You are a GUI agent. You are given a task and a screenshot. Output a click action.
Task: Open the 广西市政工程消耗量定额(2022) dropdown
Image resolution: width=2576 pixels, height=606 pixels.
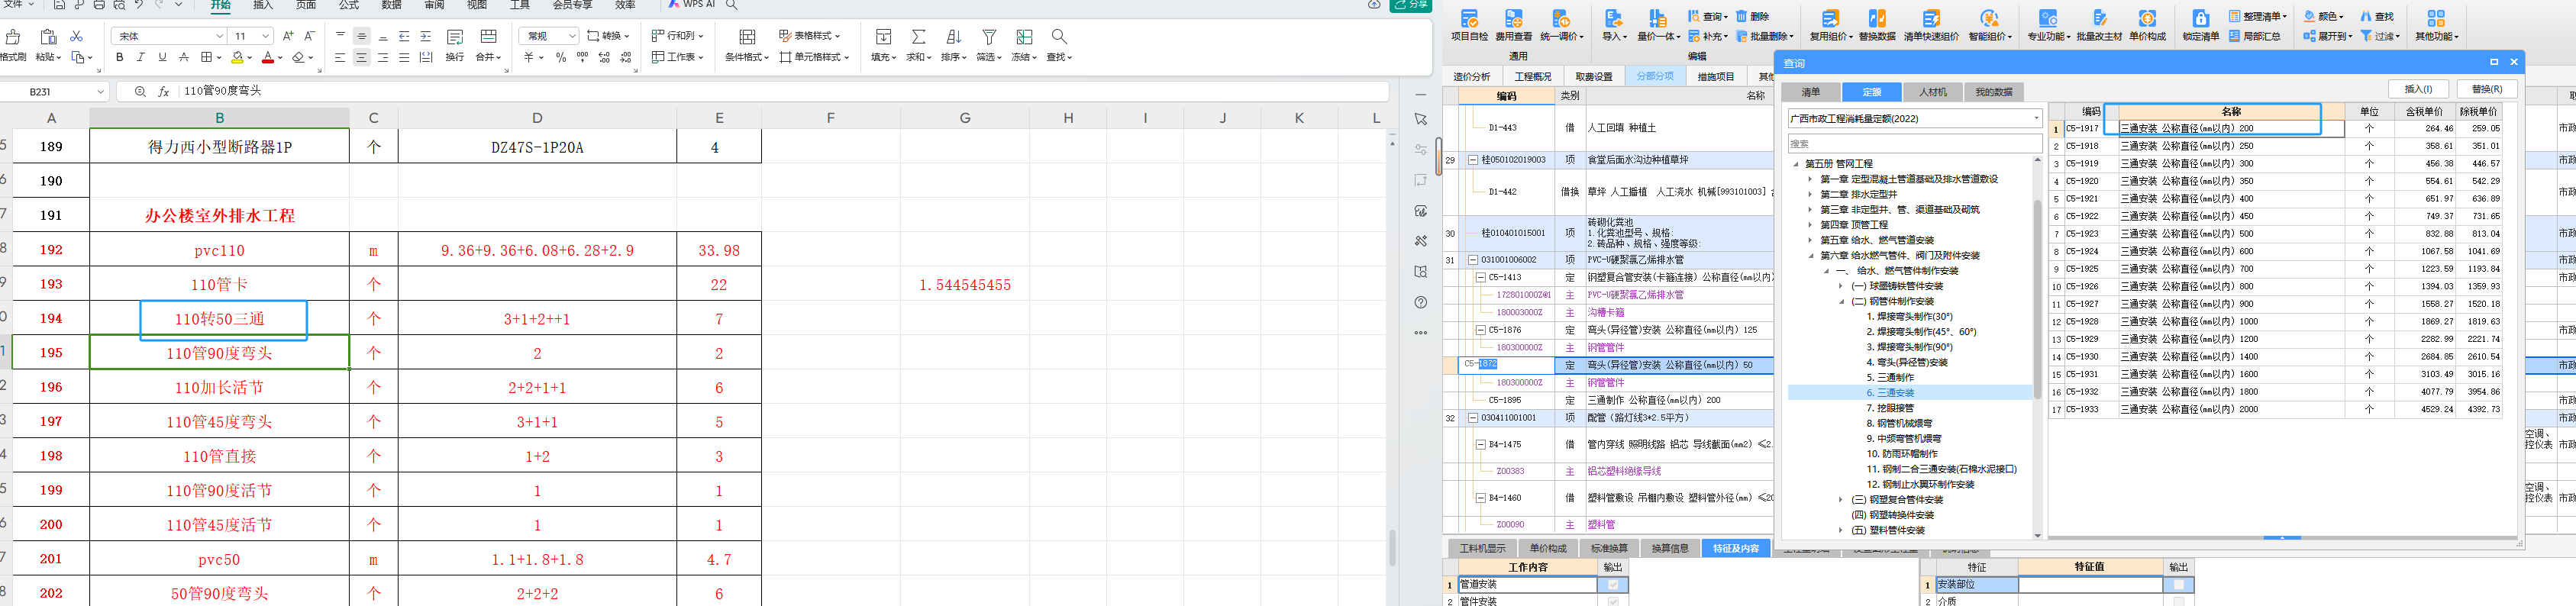pos(2035,118)
